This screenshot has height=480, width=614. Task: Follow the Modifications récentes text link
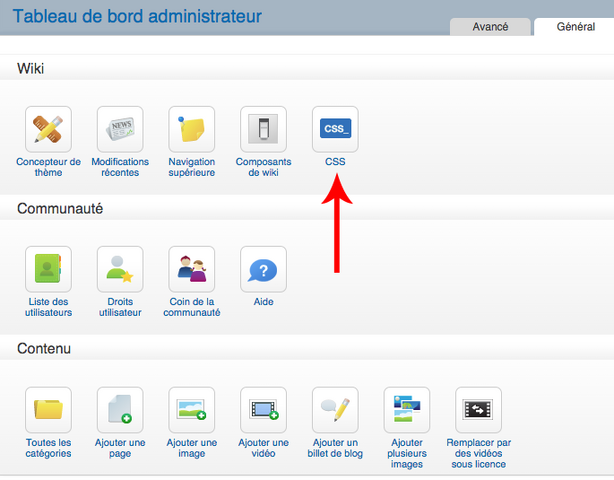click(x=120, y=167)
